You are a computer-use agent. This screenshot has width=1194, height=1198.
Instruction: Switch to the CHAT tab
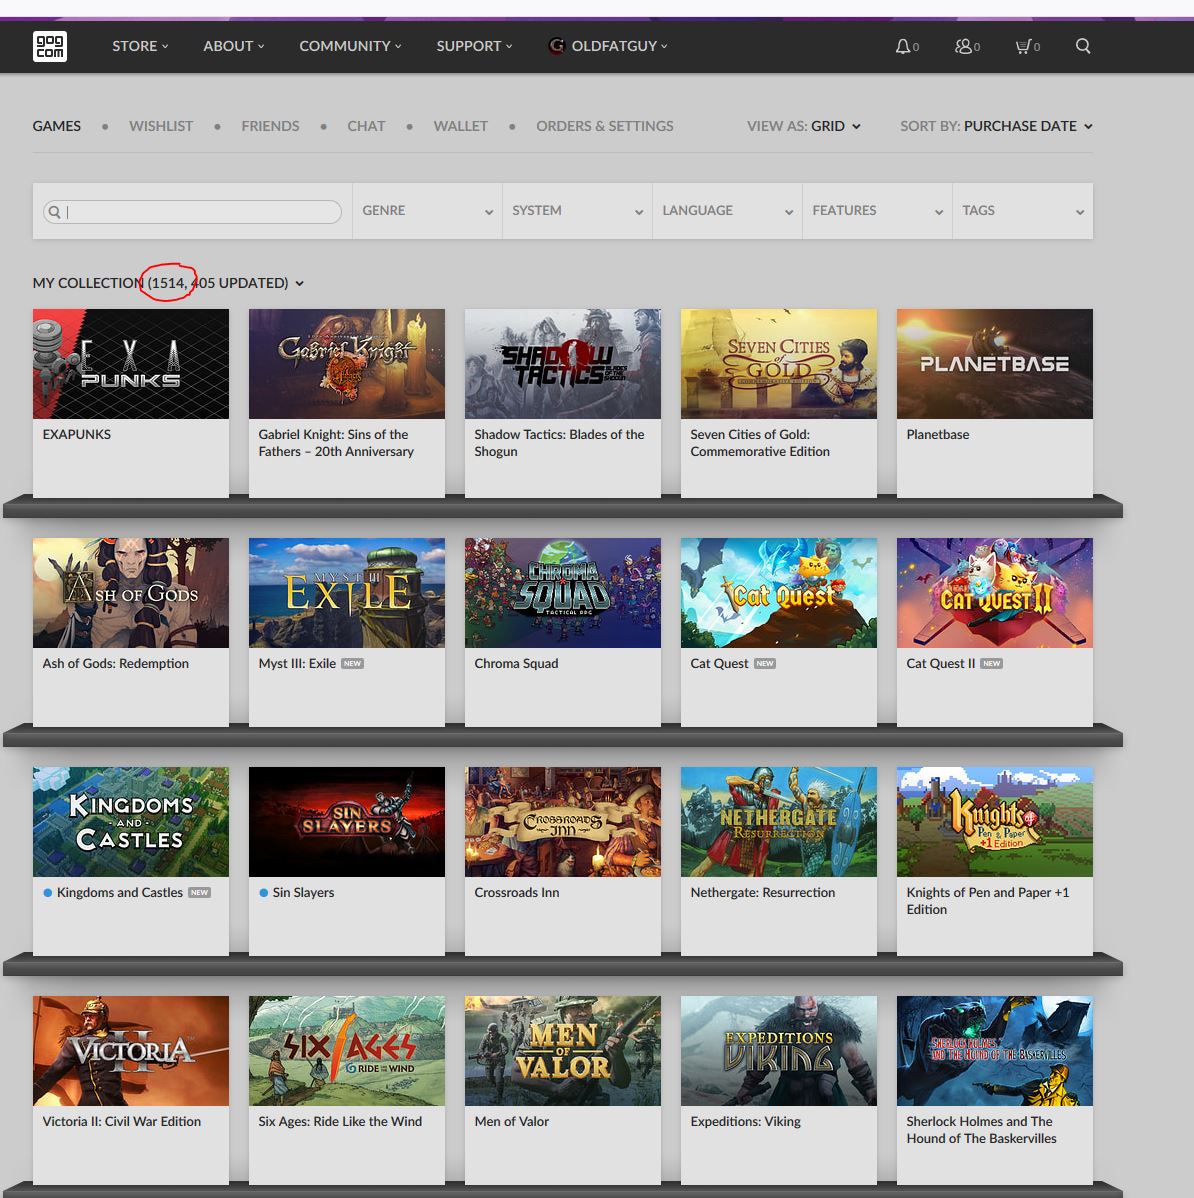pyautogui.click(x=366, y=126)
